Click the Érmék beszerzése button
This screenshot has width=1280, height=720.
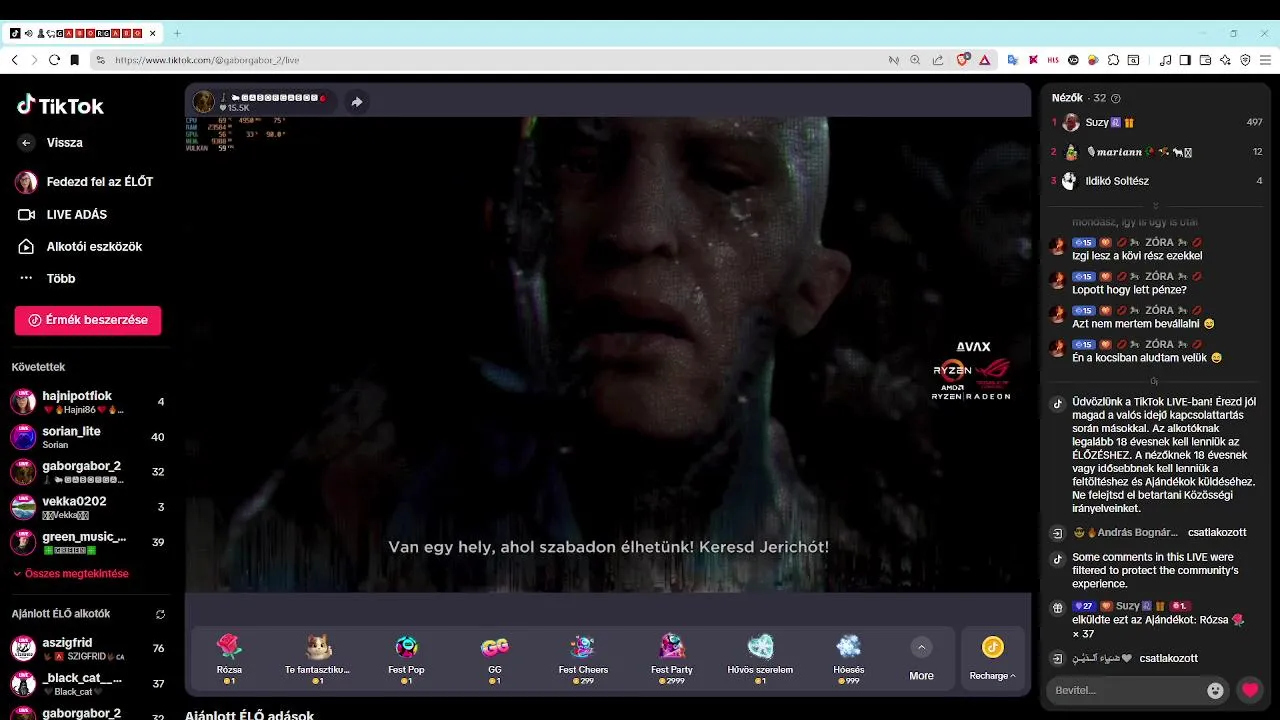tap(88, 320)
